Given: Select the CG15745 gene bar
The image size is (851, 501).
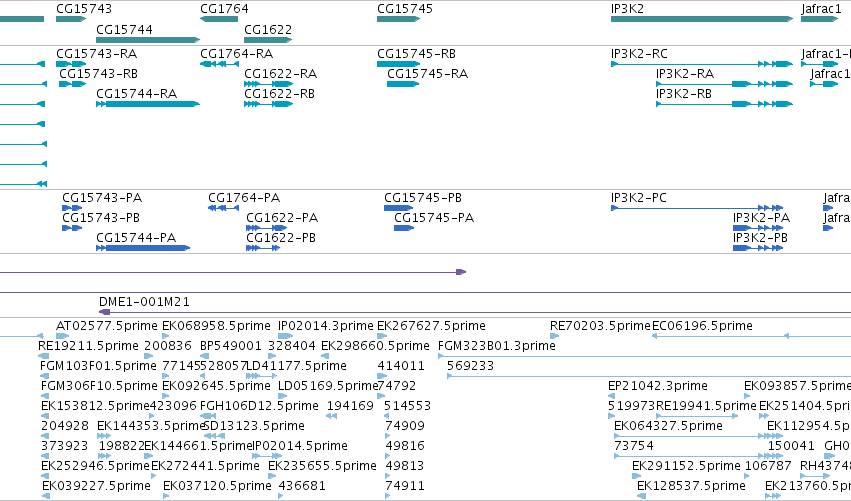Looking at the screenshot, I should click(398, 19).
